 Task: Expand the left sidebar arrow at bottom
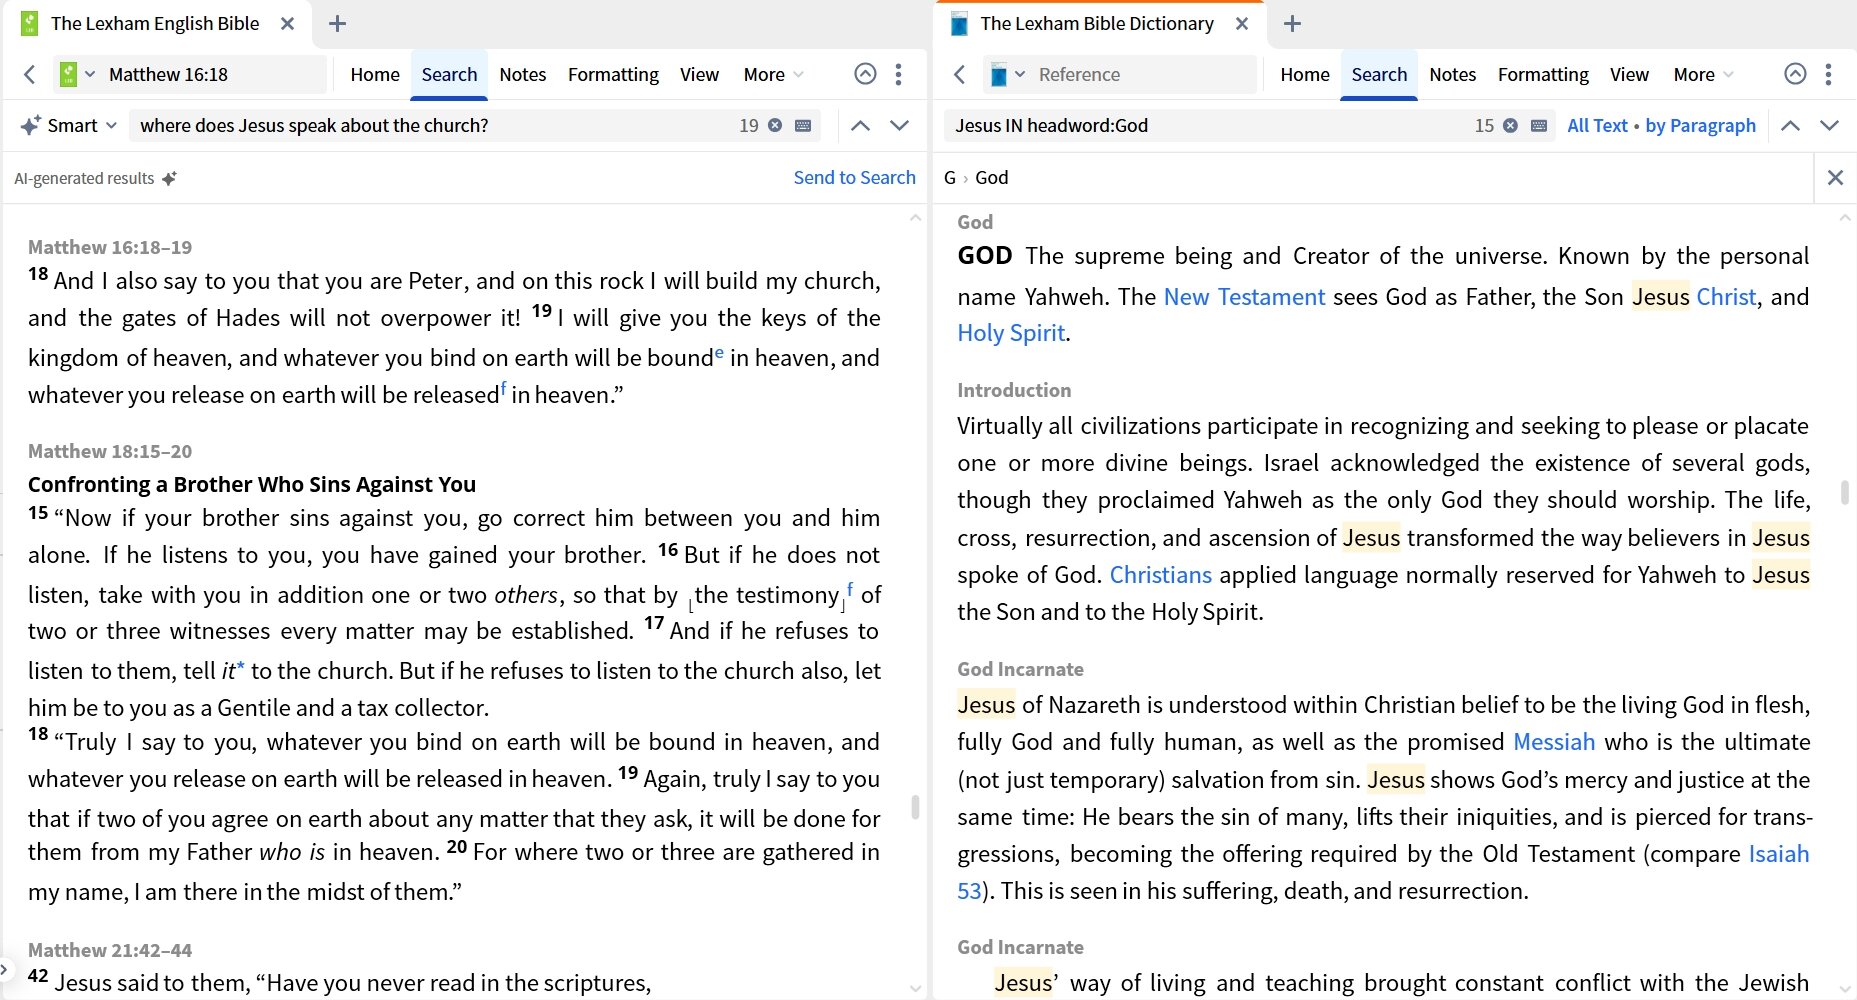5,969
